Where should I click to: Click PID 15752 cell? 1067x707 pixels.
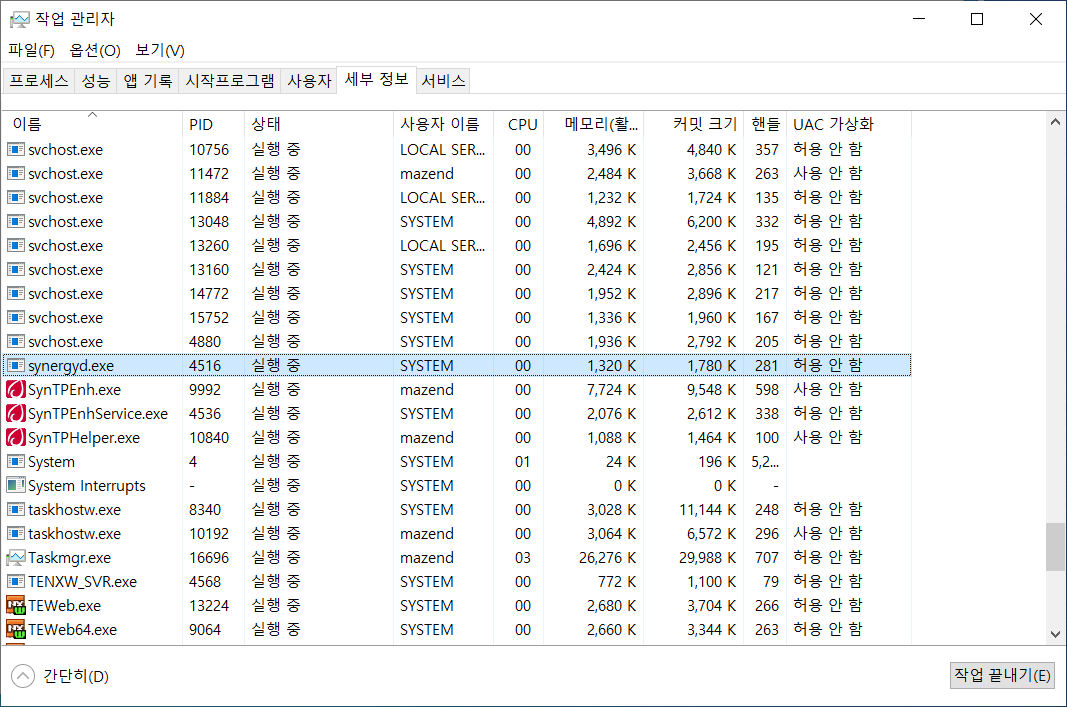(x=209, y=318)
